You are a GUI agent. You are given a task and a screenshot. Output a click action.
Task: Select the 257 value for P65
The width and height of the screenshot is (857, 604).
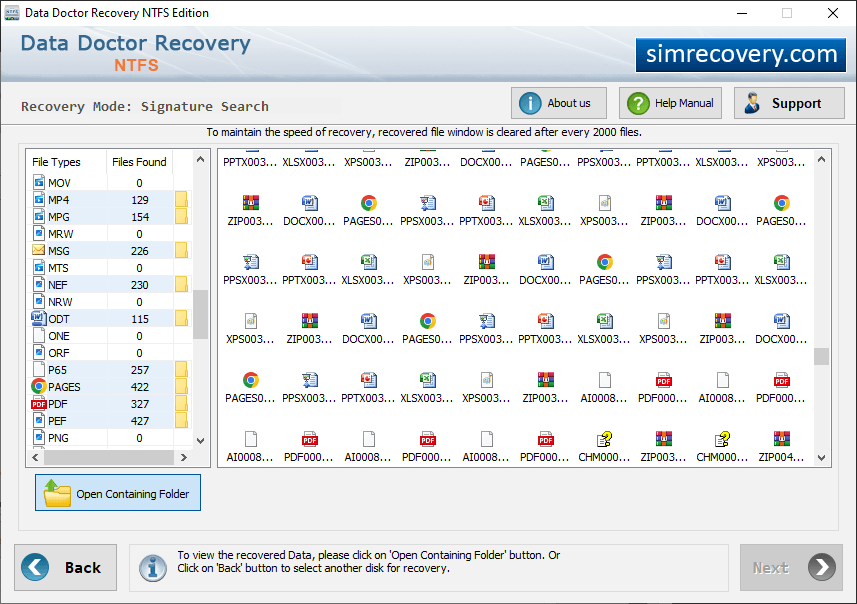(140, 370)
